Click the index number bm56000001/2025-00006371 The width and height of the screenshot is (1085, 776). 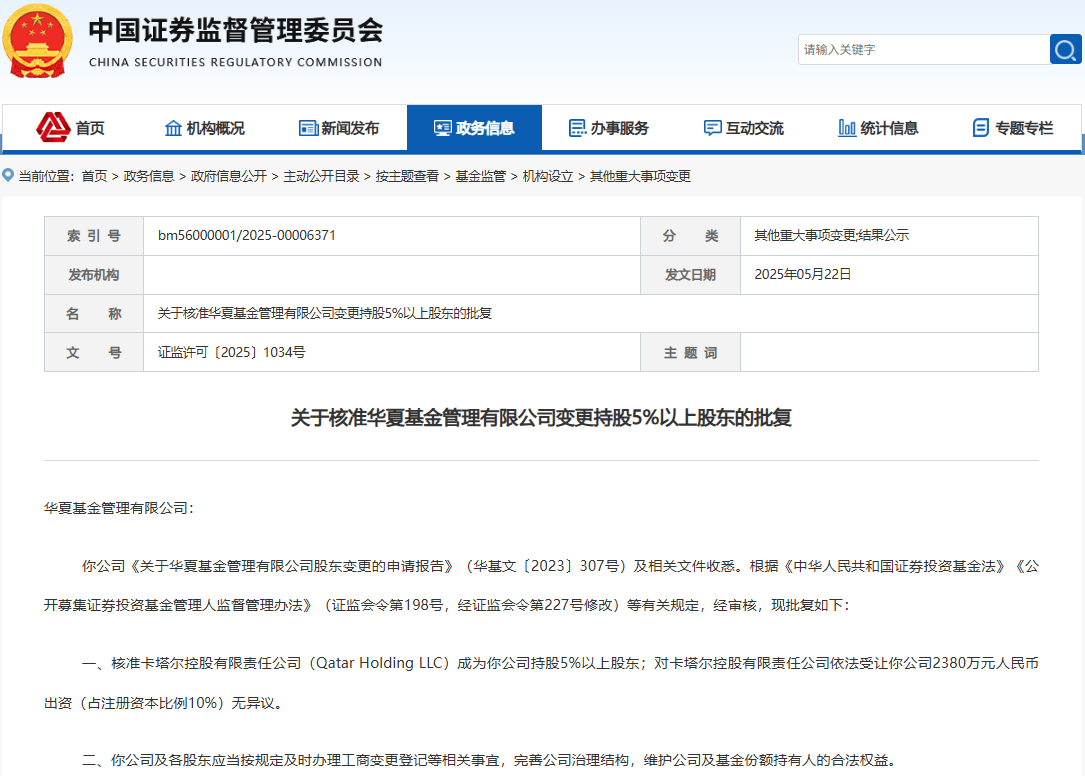point(246,235)
